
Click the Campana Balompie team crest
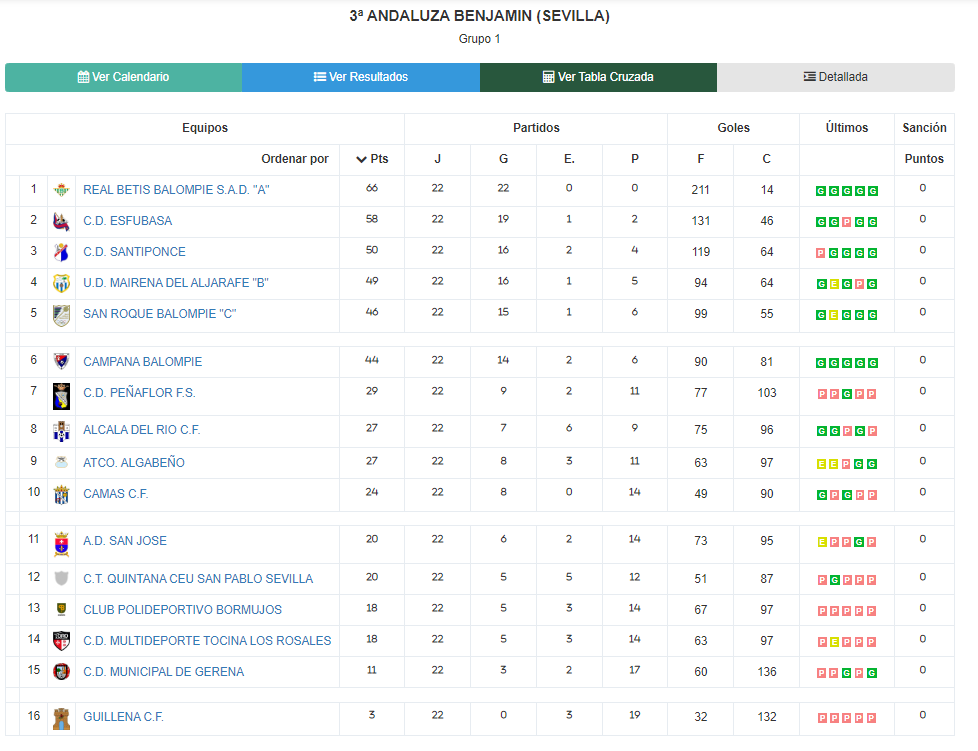[61, 361]
